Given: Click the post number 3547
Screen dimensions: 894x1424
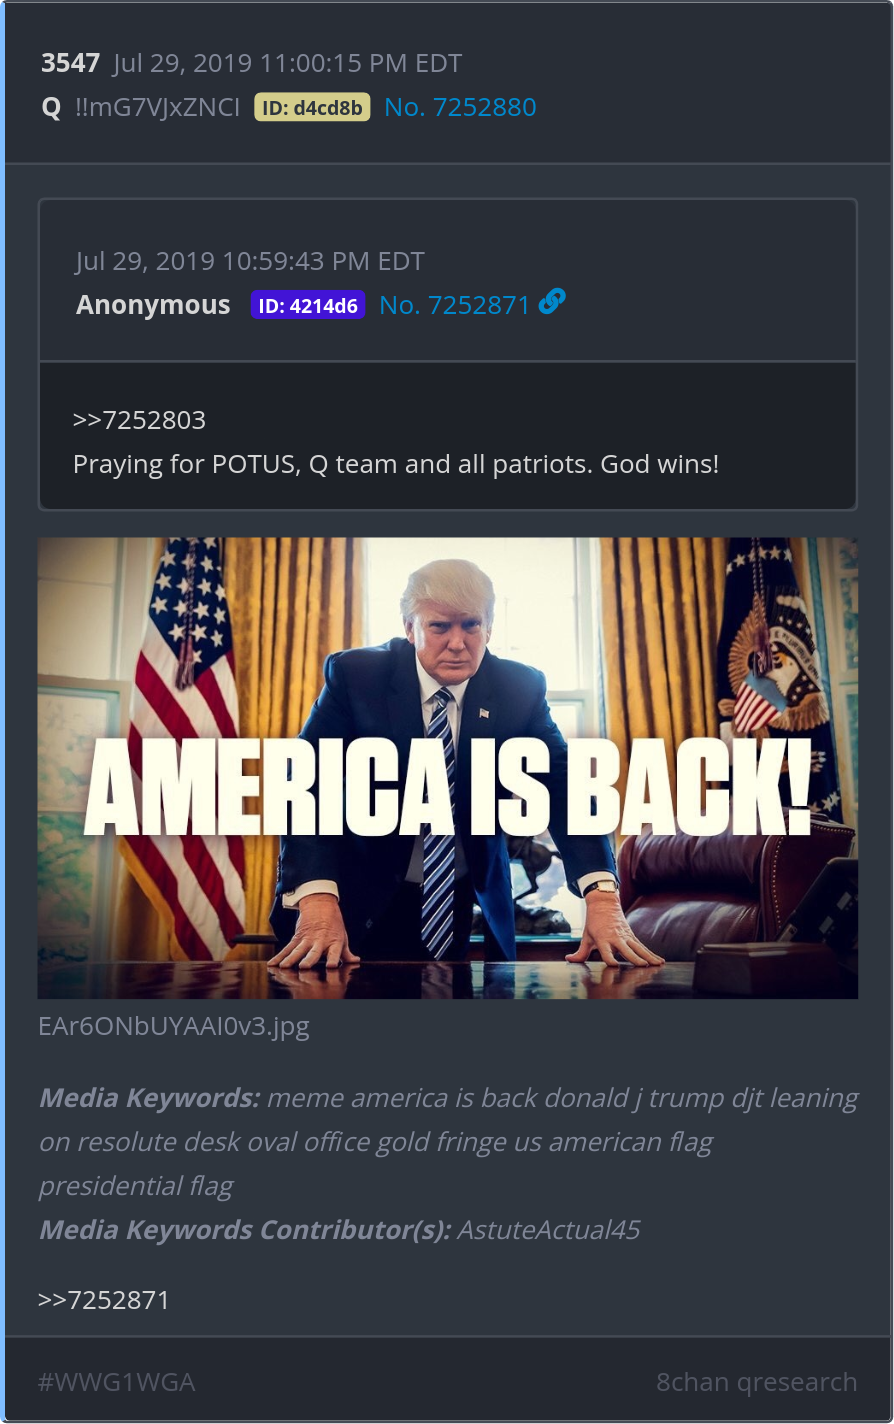Looking at the screenshot, I should tap(70, 63).
